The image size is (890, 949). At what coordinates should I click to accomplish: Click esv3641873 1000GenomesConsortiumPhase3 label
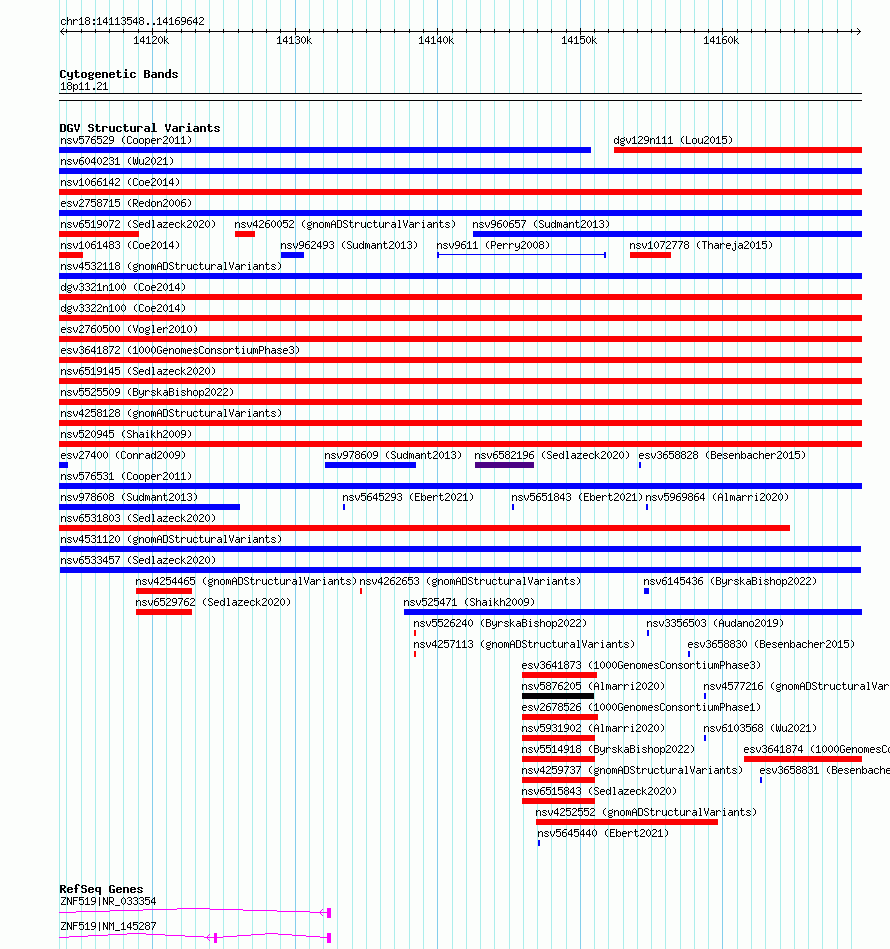(x=641, y=665)
